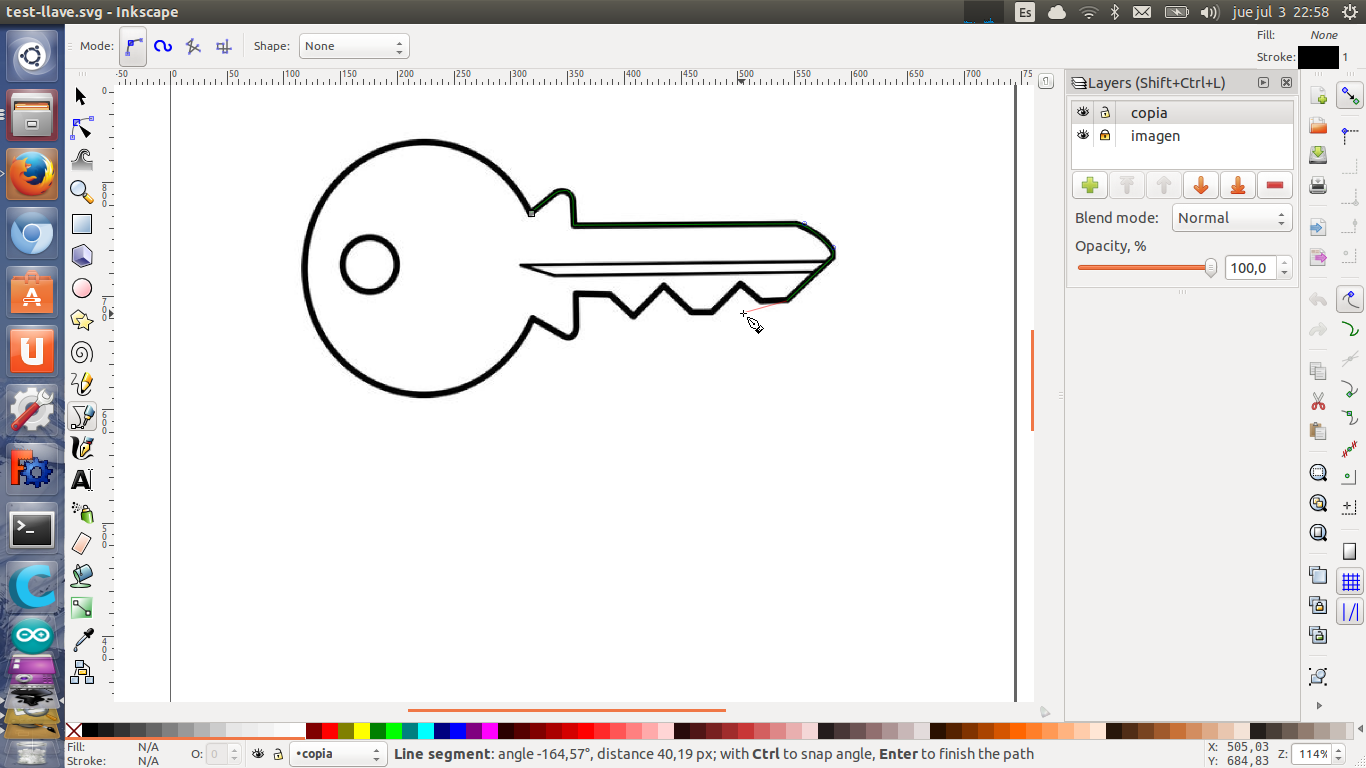This screenshot has height=768, width=1366.
Task: Select the Selector arrow tool
Action: (x=81, y=96)
